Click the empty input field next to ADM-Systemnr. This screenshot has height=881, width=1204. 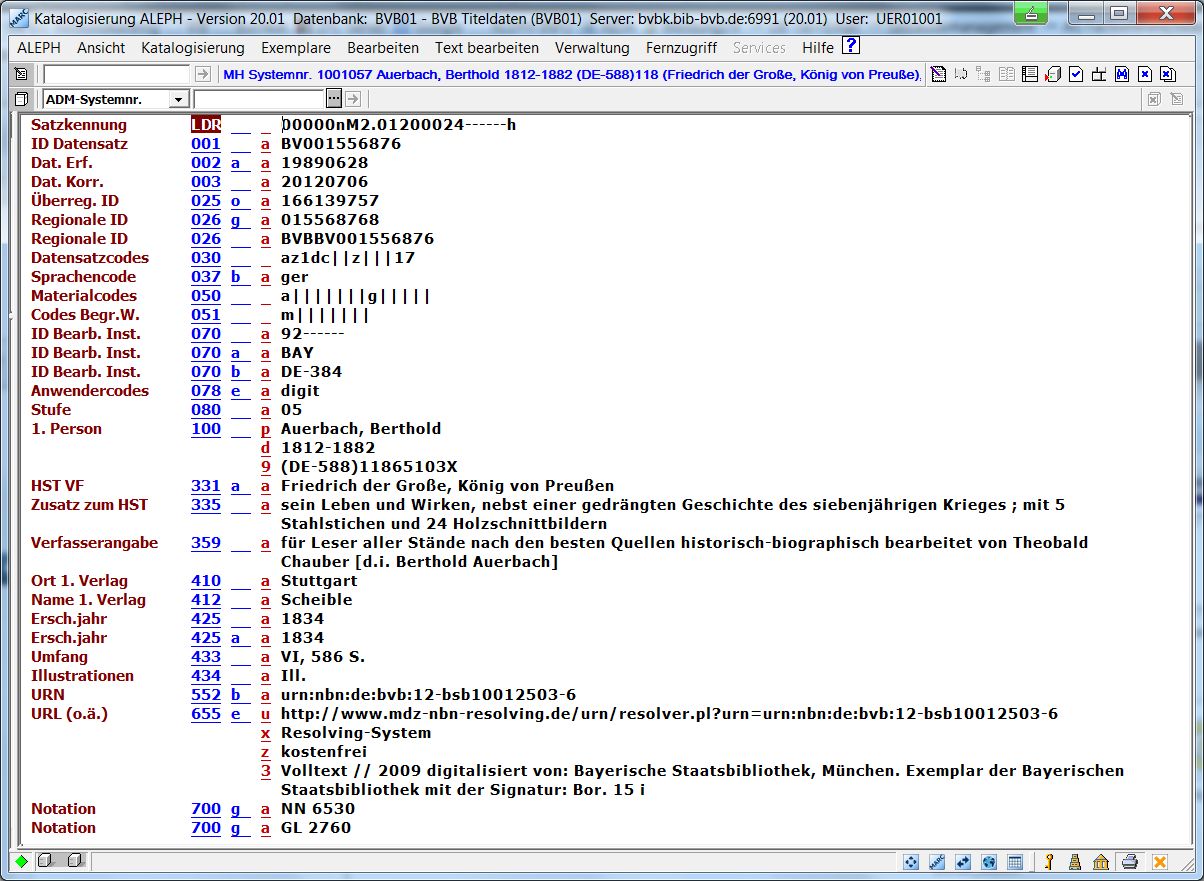(260, 99)
